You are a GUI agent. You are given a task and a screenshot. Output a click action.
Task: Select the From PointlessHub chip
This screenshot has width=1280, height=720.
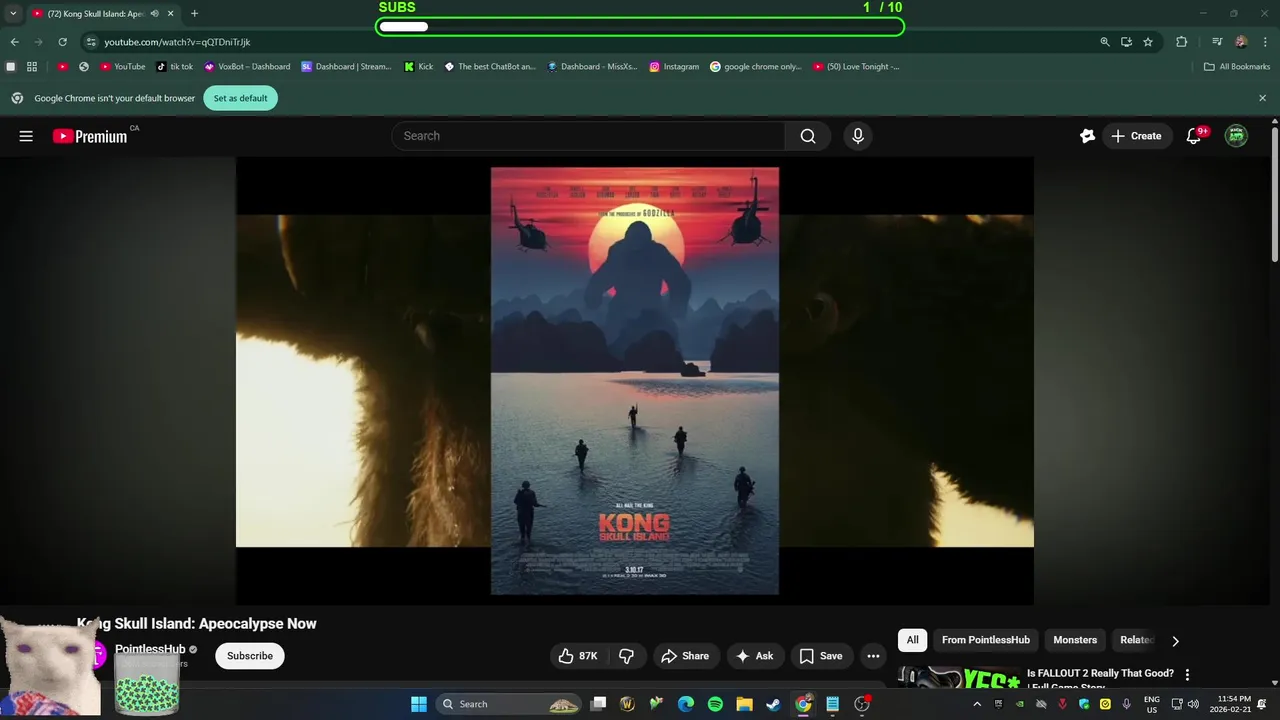(x=985, y=640)
